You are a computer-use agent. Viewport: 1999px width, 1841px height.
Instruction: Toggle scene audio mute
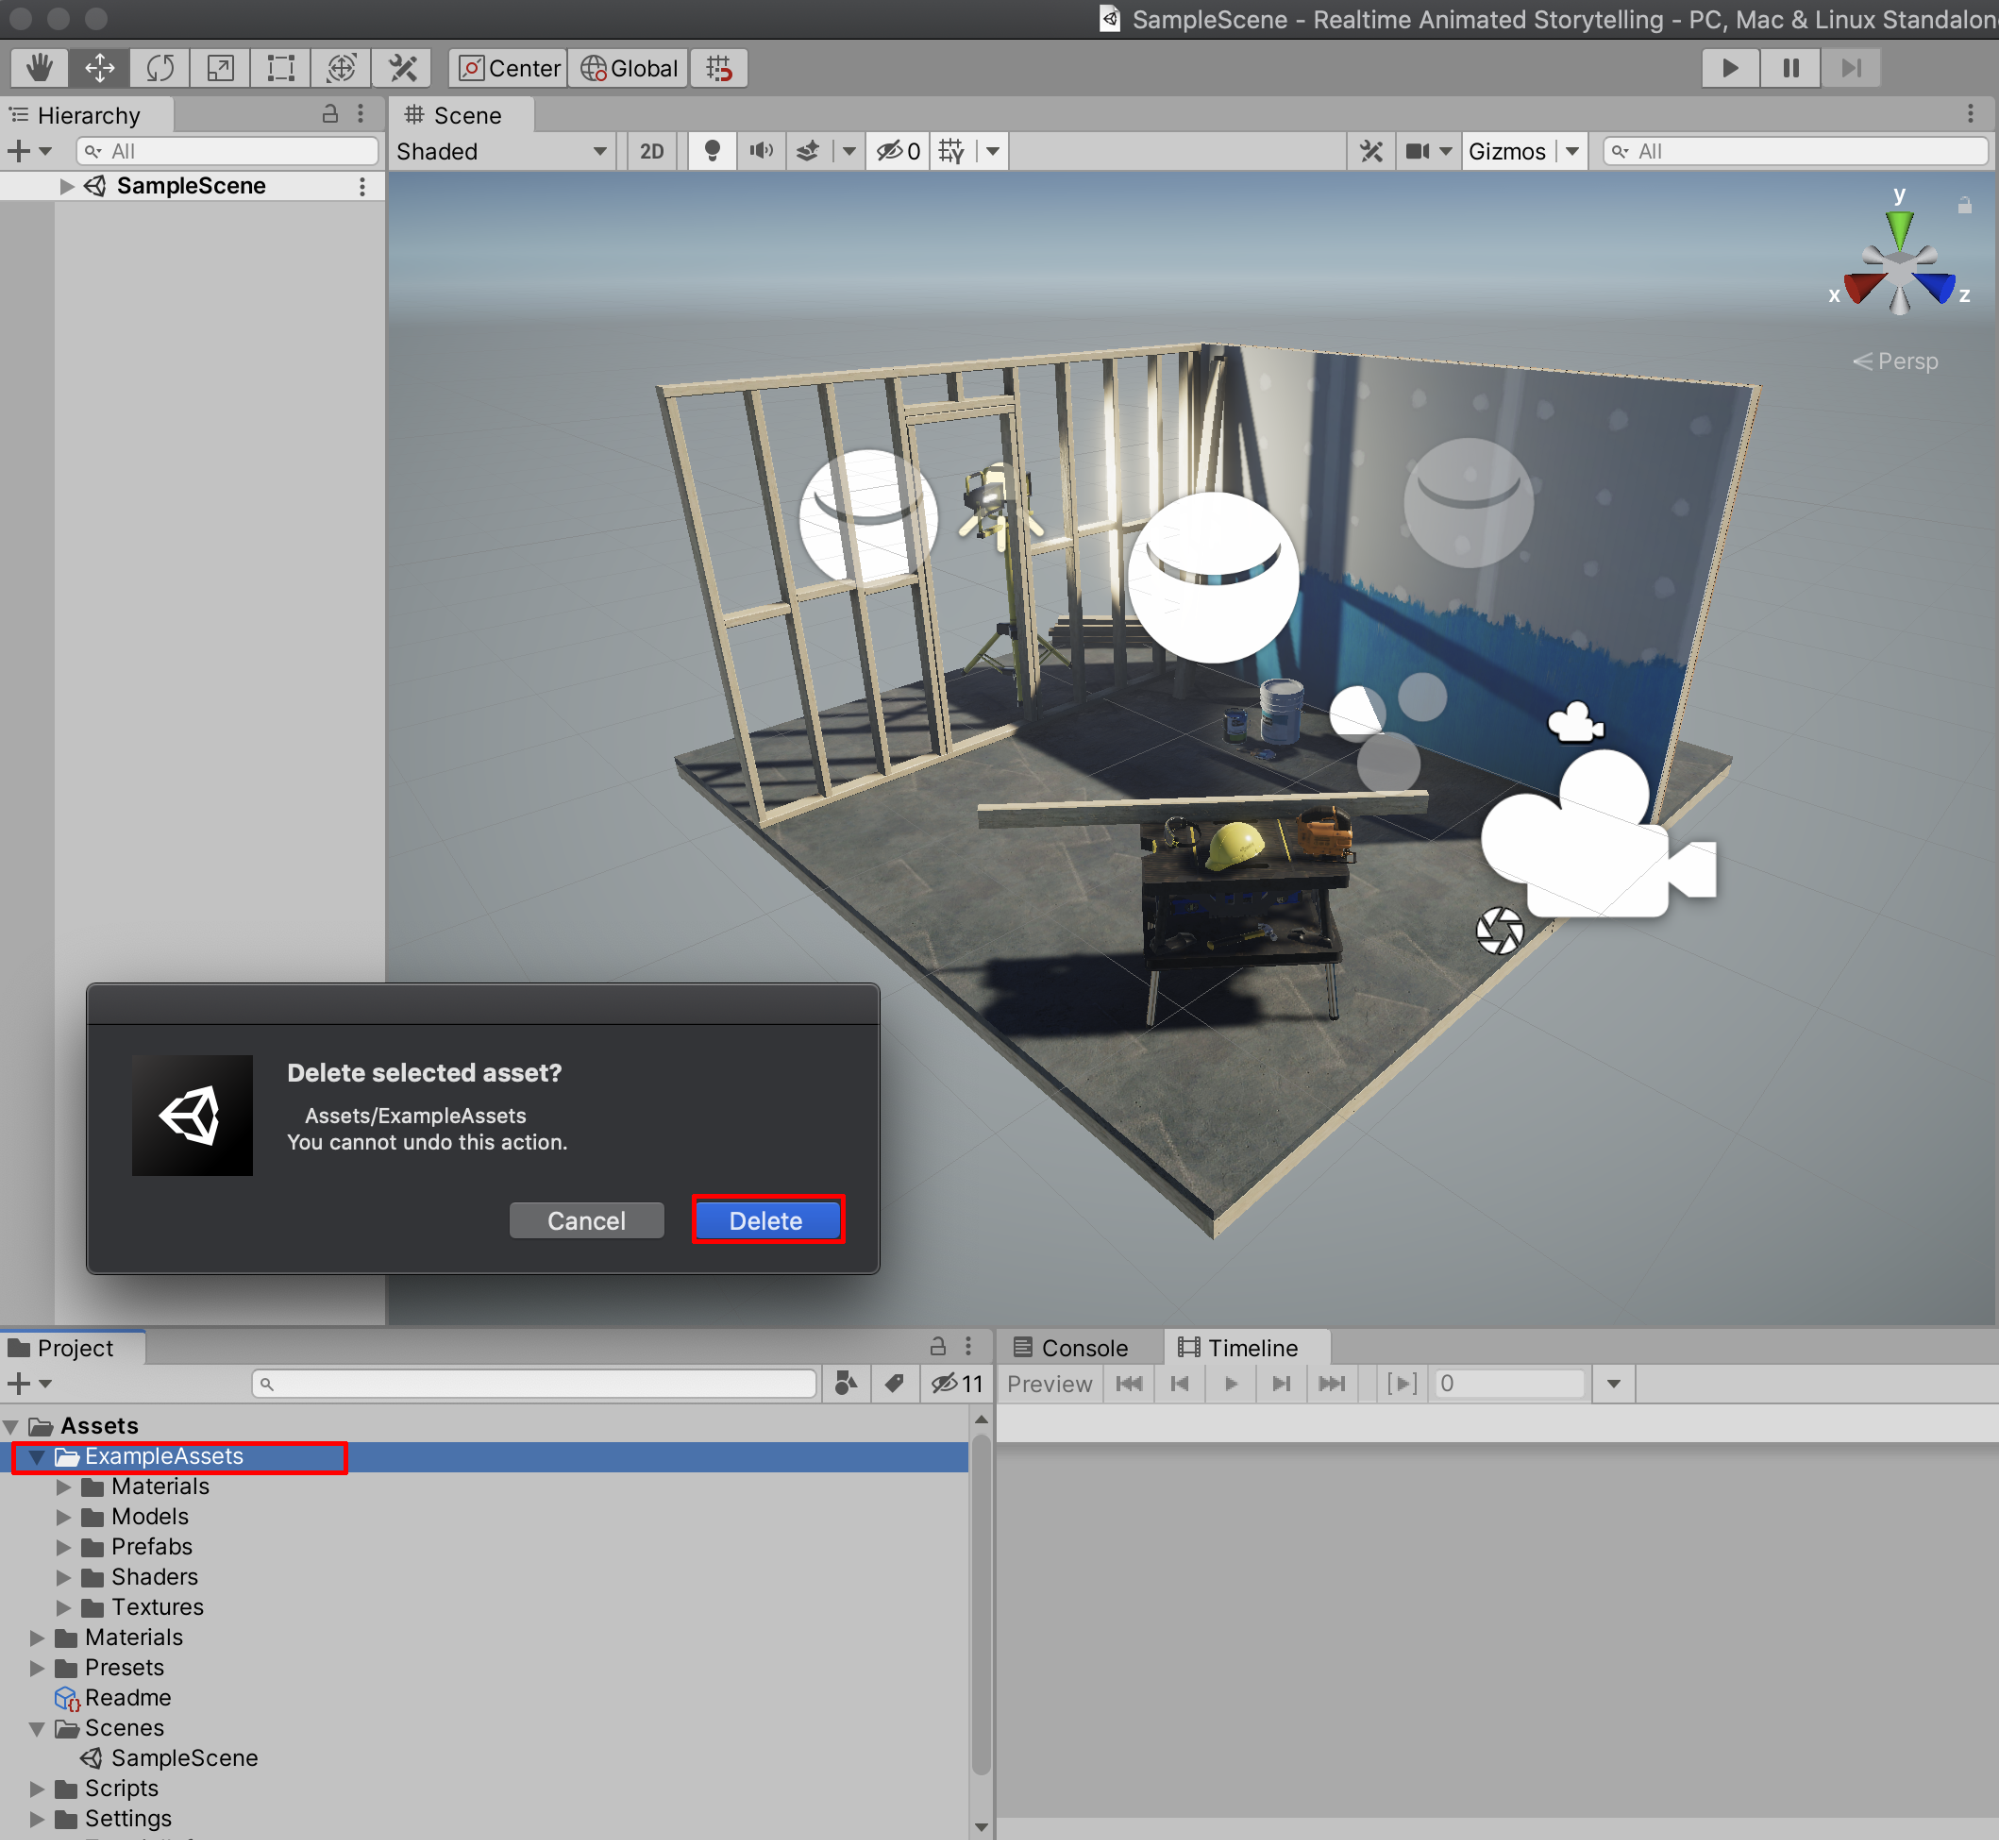(x=762, y=151)
